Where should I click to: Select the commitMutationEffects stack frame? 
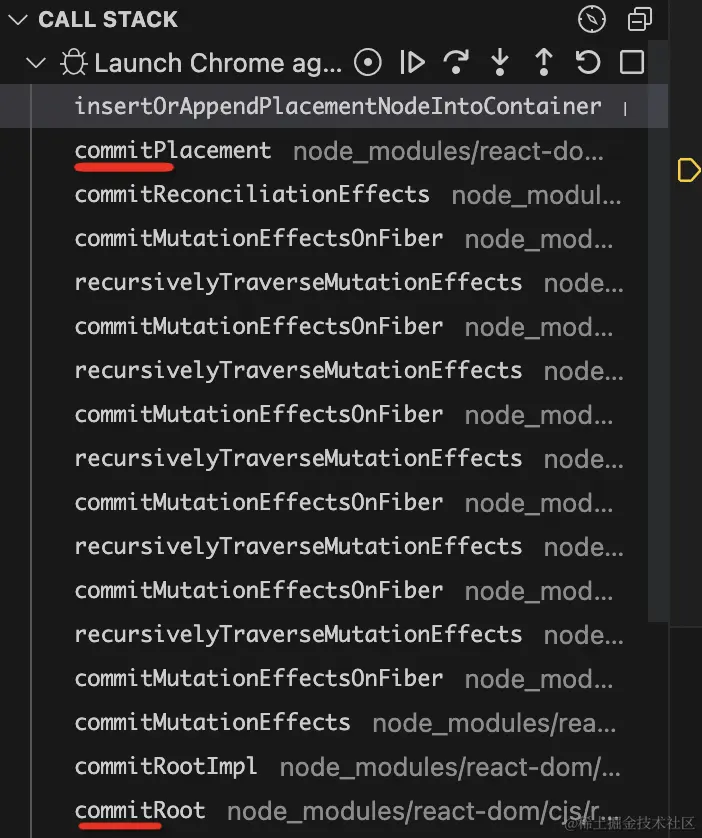(x=212, y=722)
